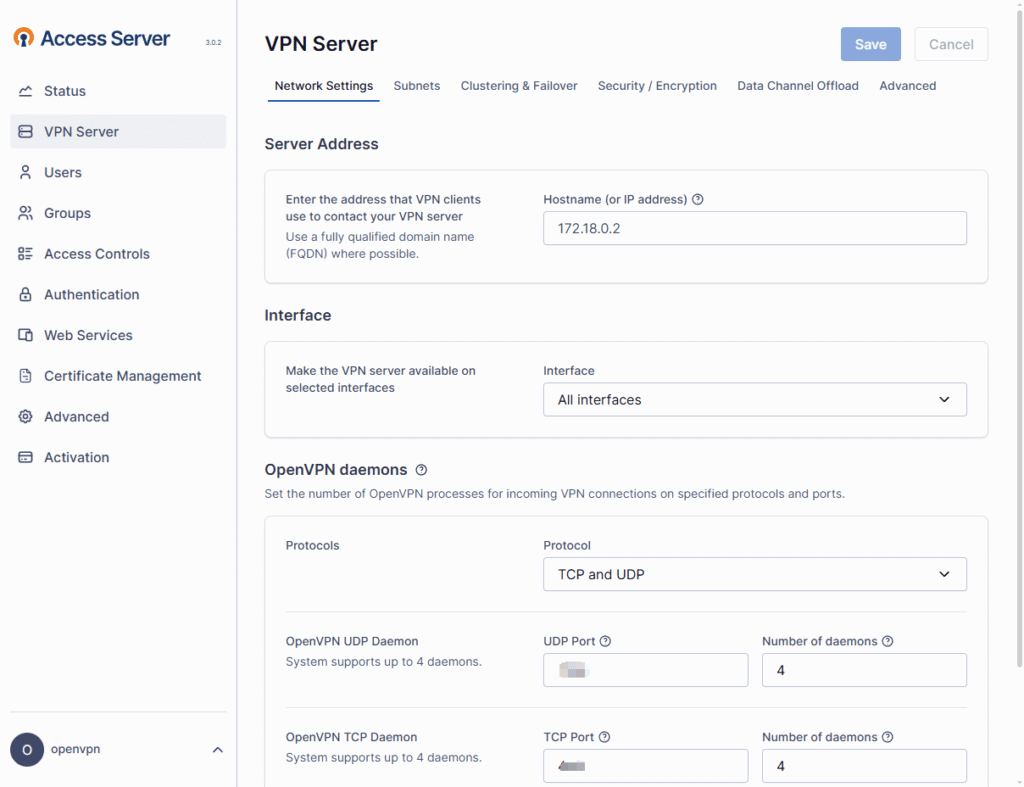Click help icon beside UDP Port
The height and width of the screenshot is (787, 1024).
[x=605, y=641]
